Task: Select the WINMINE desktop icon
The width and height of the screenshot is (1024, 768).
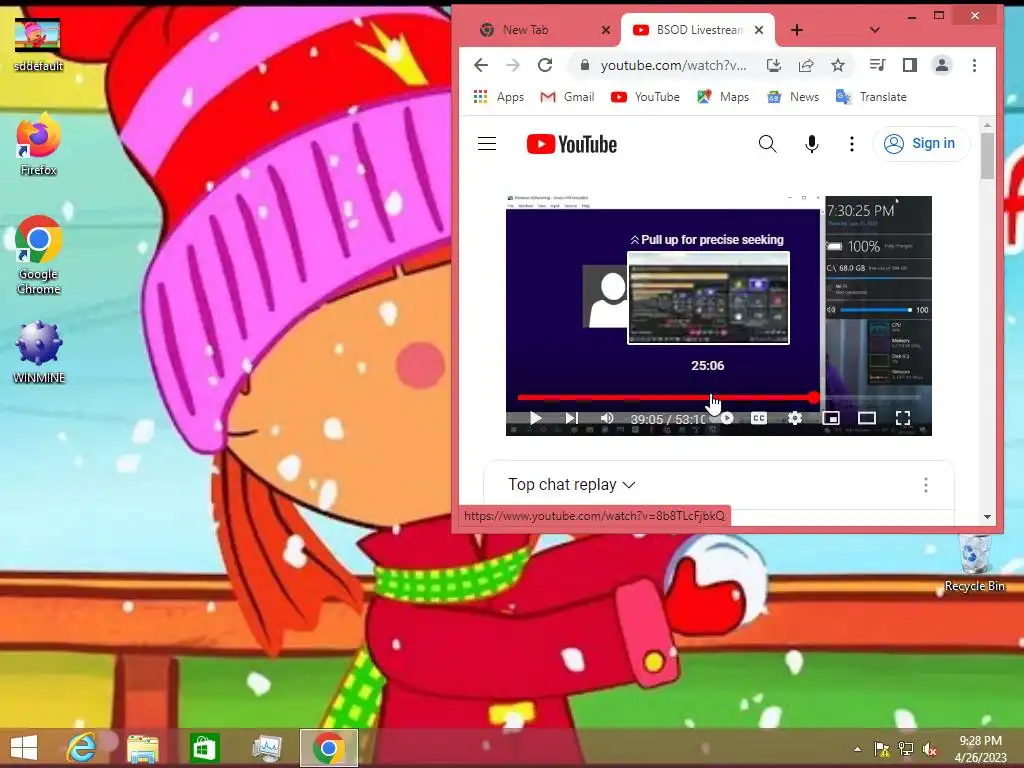Action: (39, 353)
